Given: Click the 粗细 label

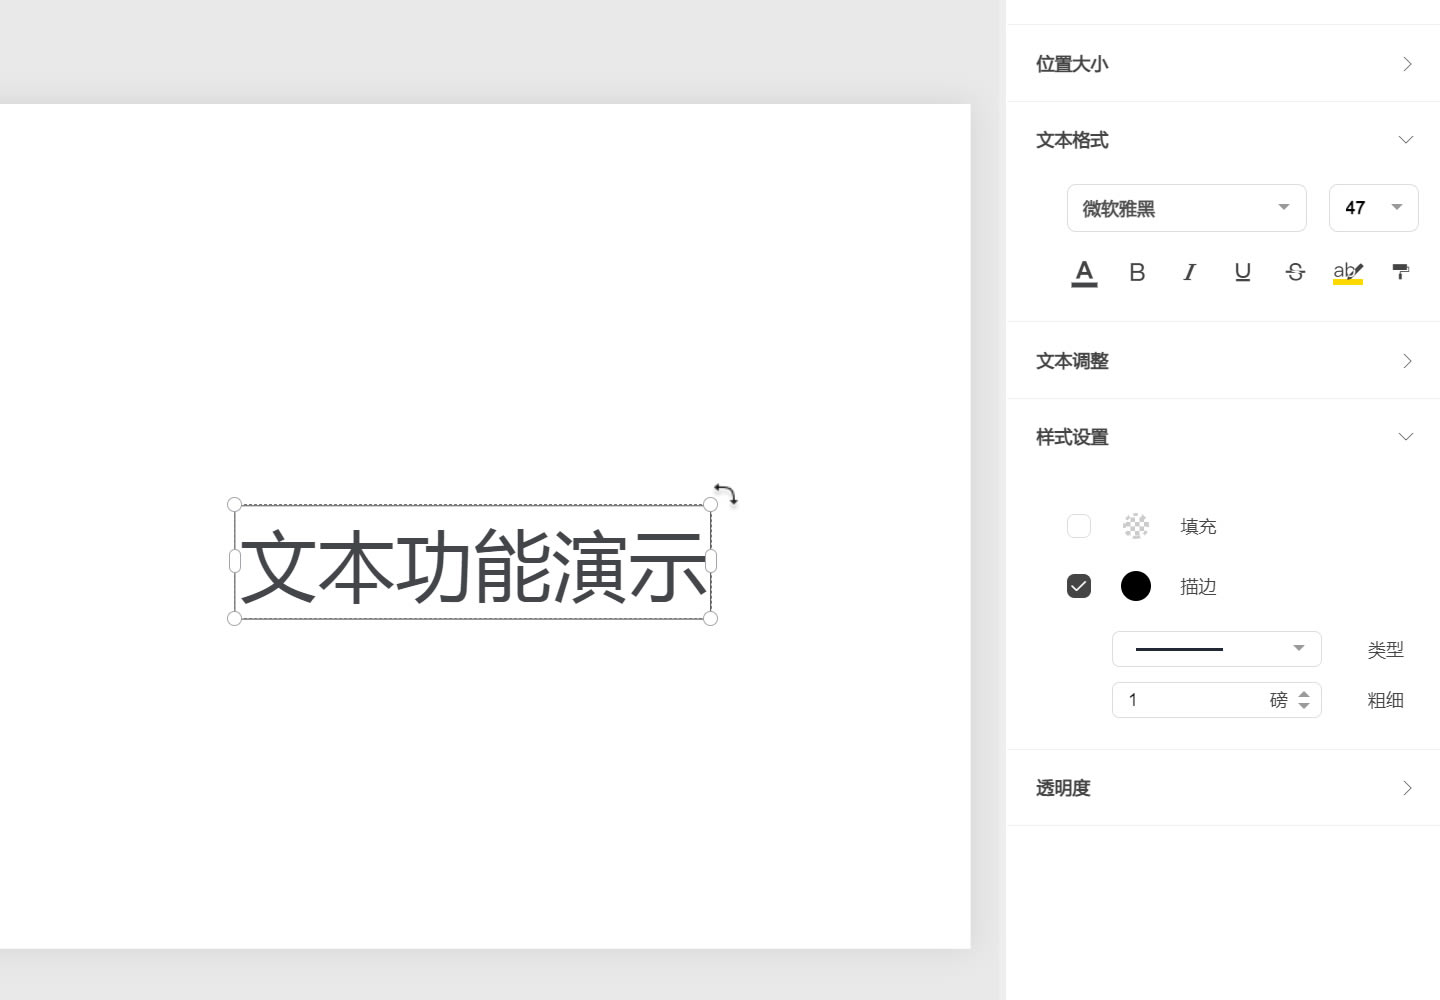Looking at the screenshot, I should point(1386,701).
